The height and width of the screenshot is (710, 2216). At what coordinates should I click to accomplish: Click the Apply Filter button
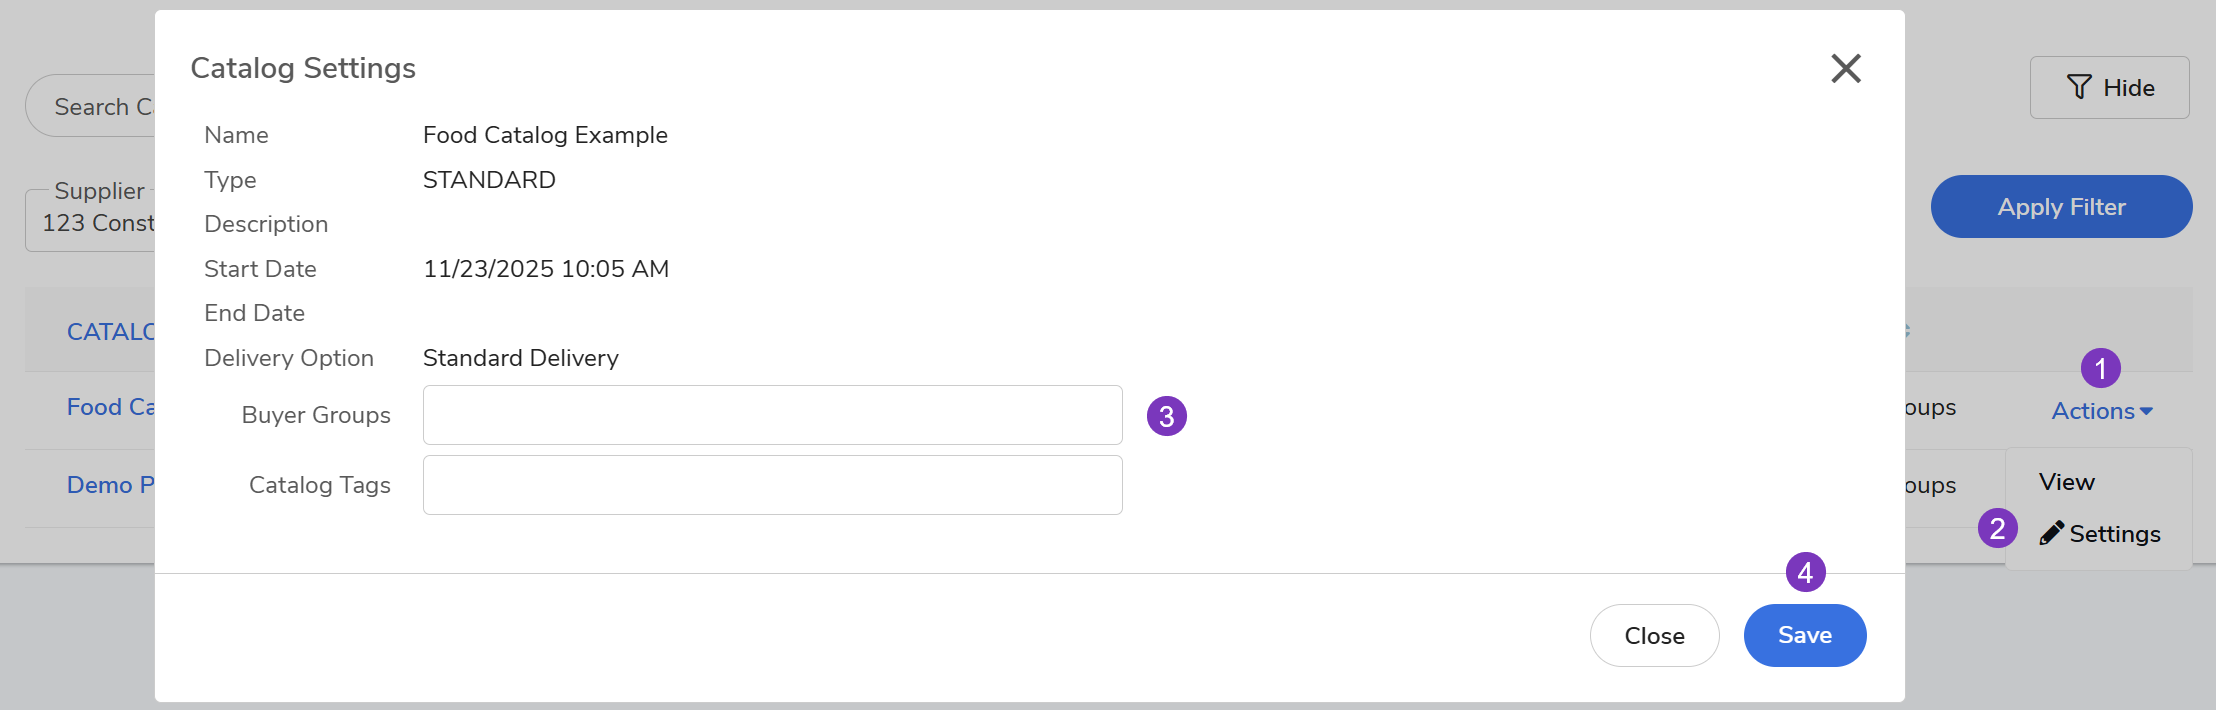(2061, 207)
